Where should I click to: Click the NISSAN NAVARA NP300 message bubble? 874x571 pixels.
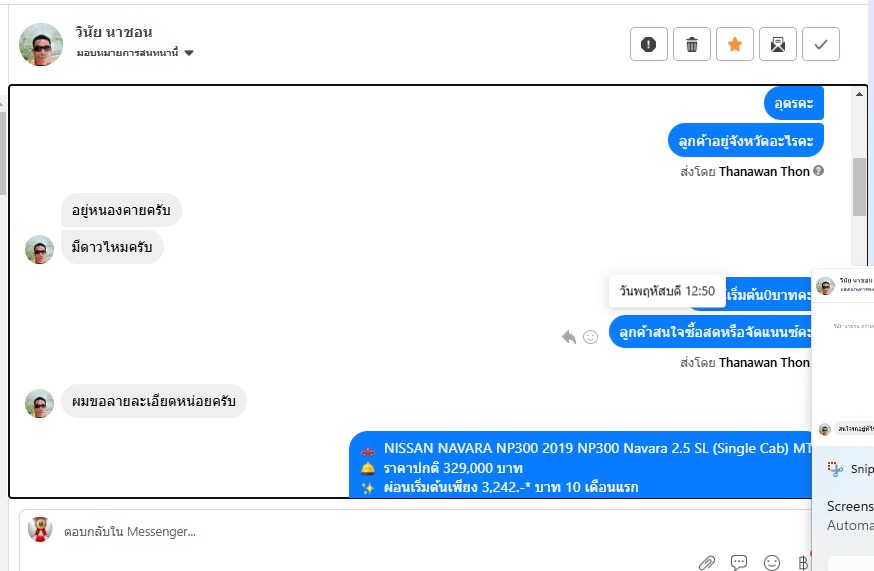click(580, 464)
